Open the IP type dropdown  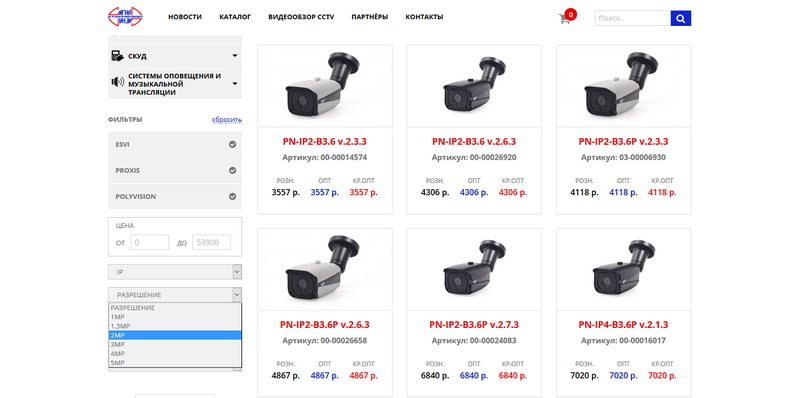point(175,272)
